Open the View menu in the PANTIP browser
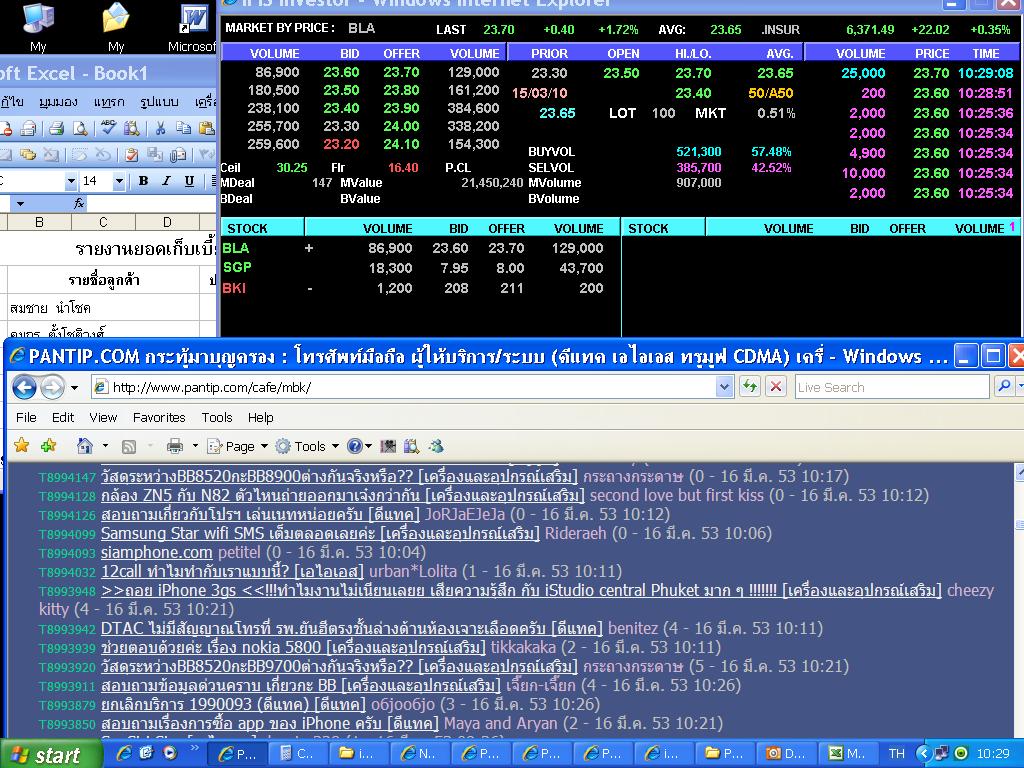This screenshot has height=768, width=1024. [x=103, y=417]
